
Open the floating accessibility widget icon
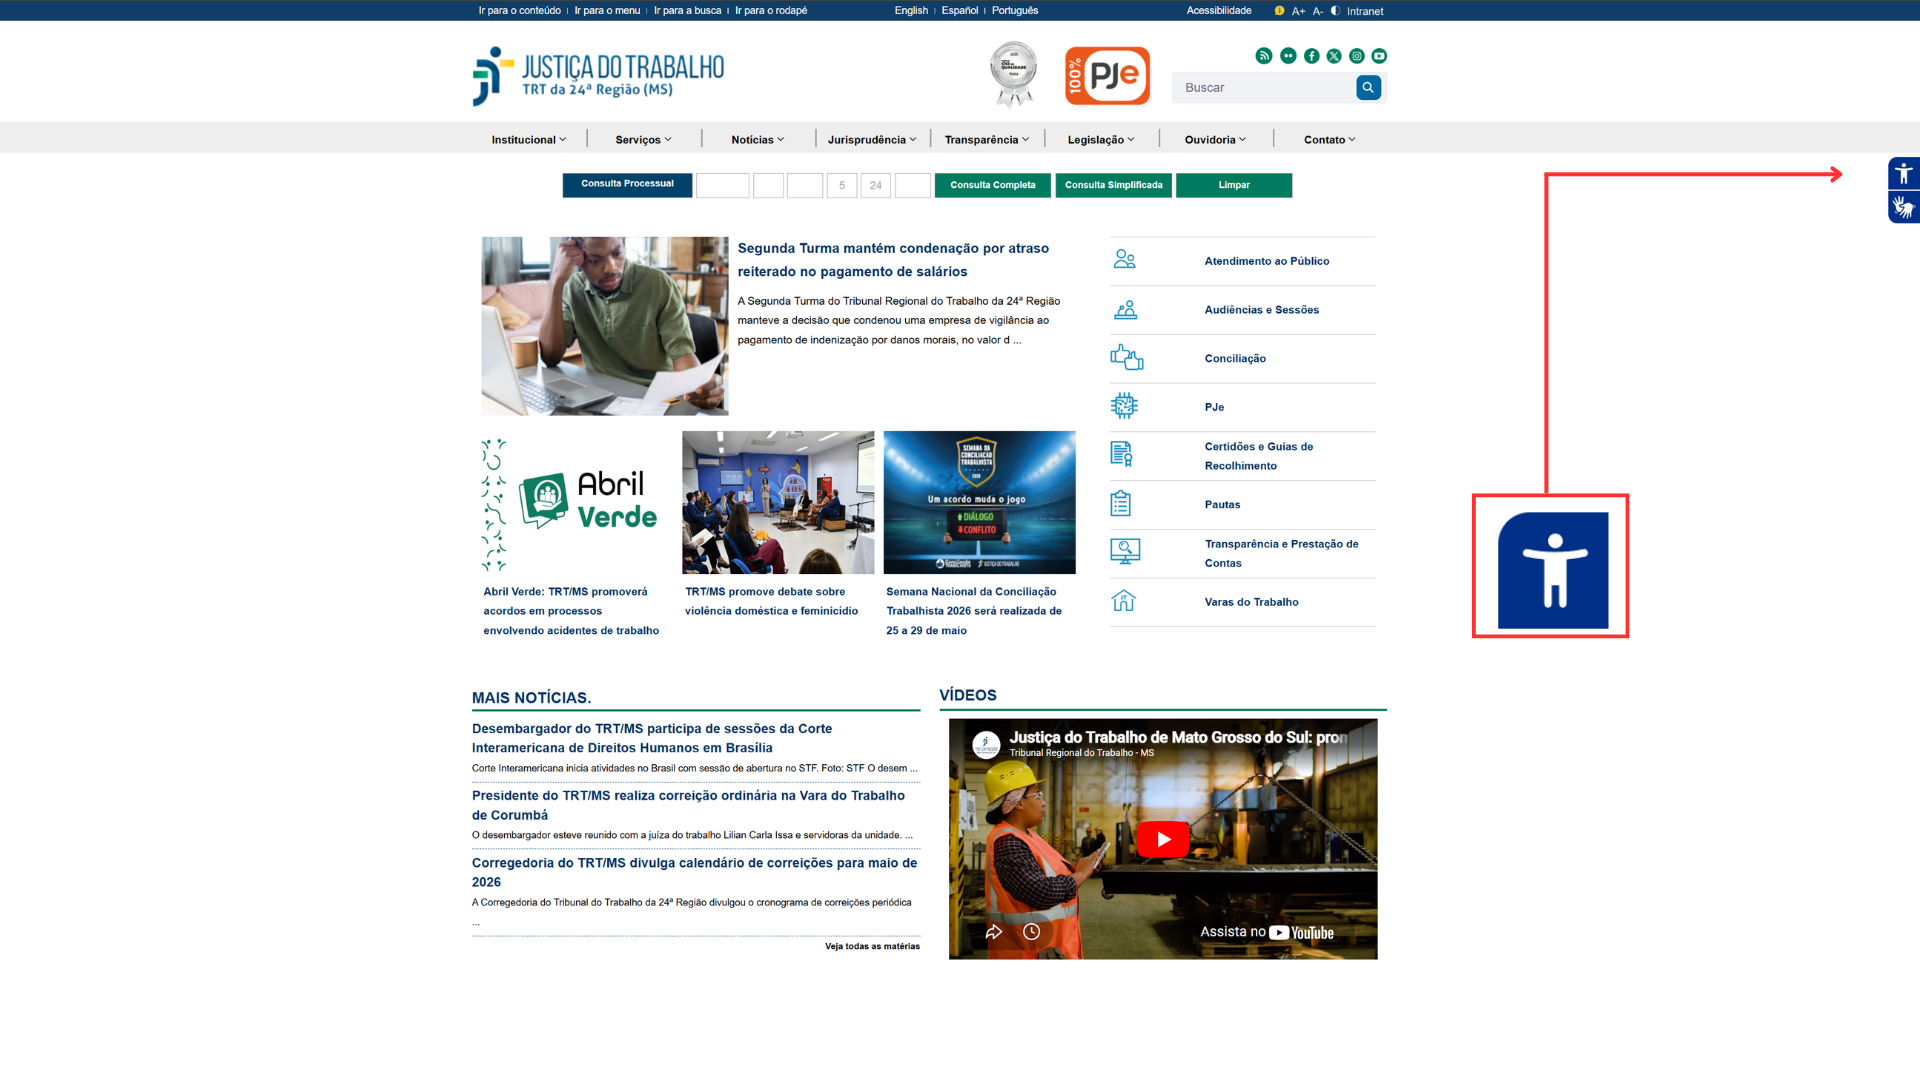pyautogui.click(x=1903, y=174)
